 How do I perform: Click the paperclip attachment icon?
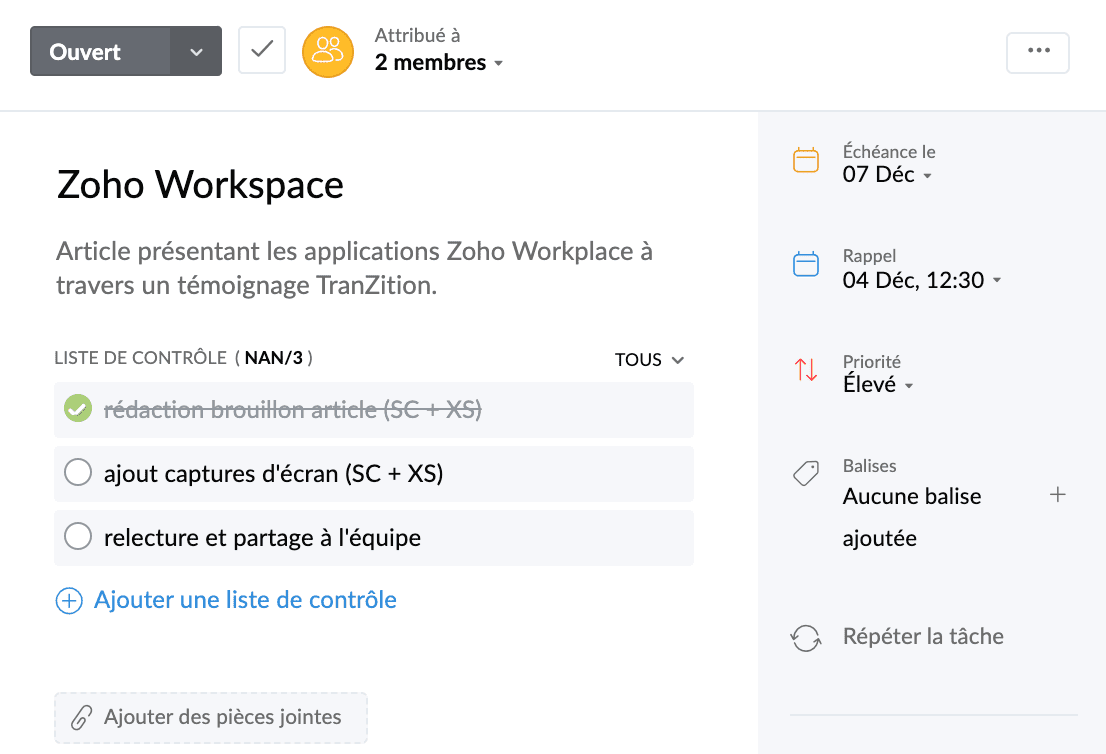tap(81, 718)
